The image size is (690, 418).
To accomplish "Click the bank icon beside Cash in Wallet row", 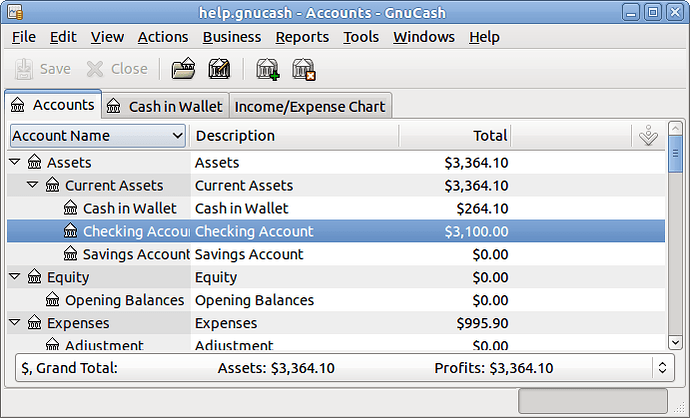I will click(70, 208).
